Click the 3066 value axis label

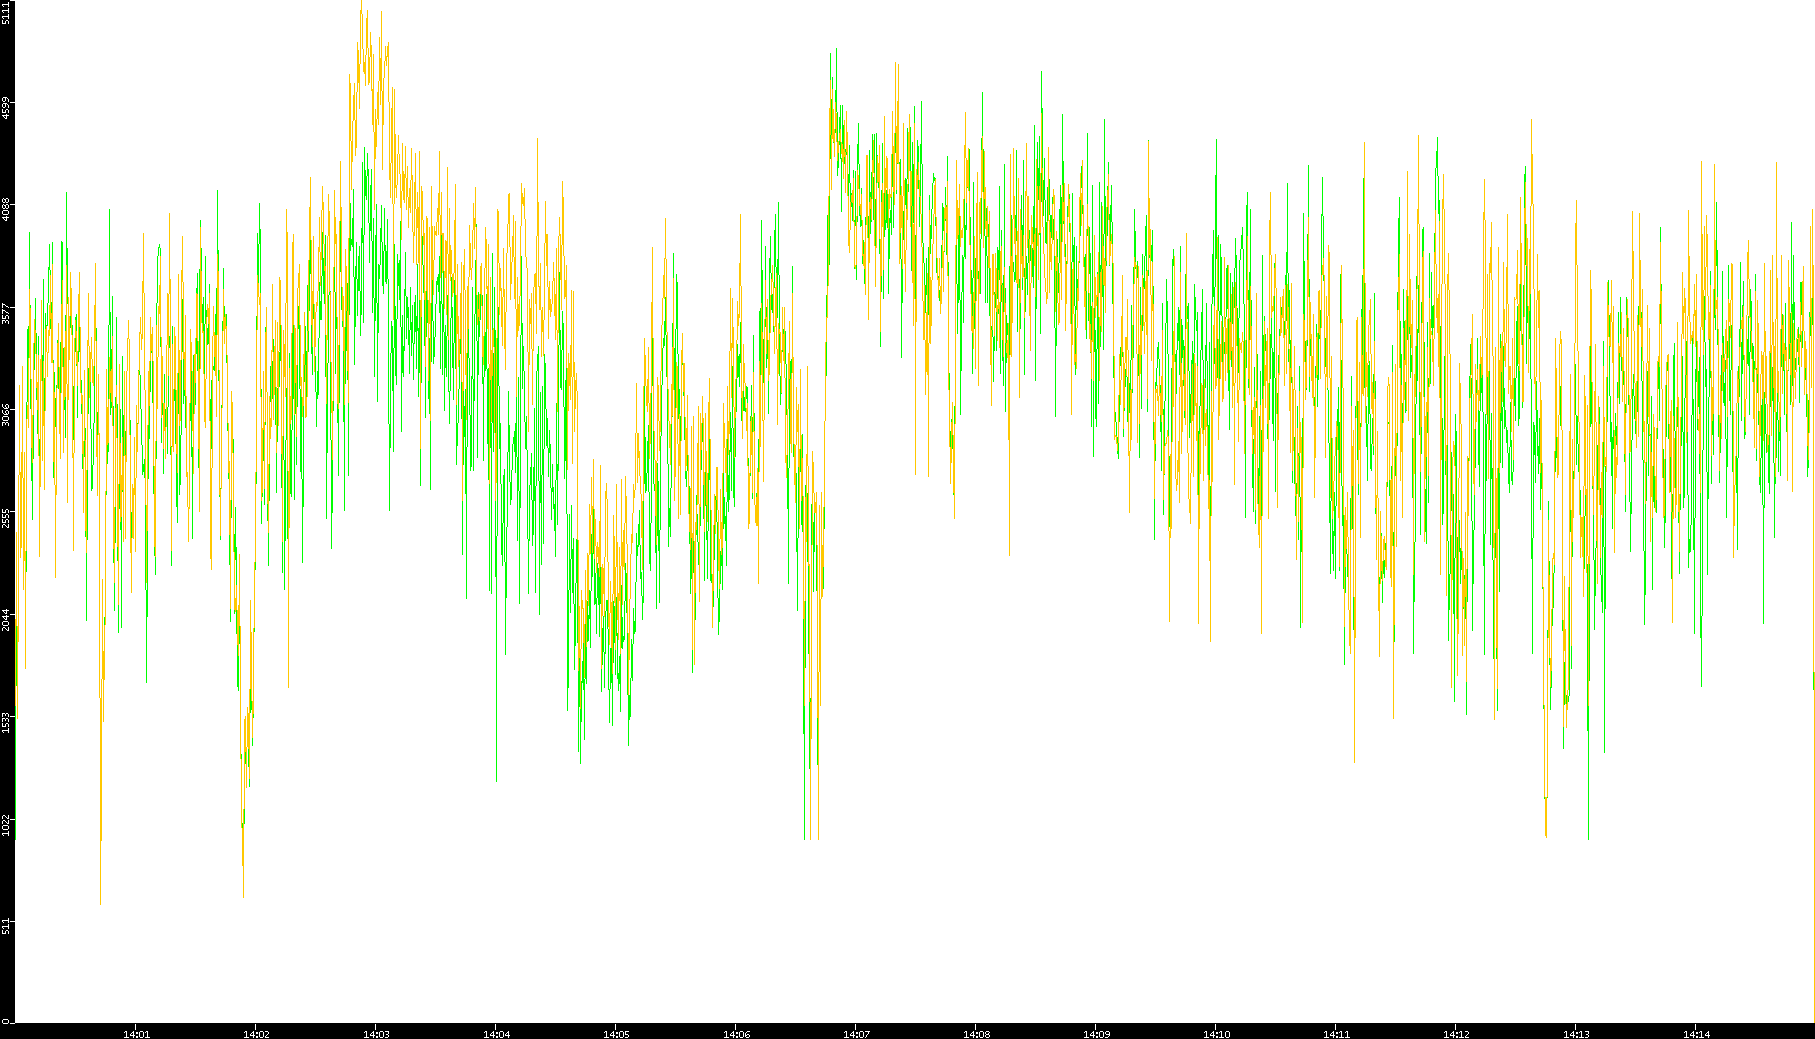pos(7,415)
